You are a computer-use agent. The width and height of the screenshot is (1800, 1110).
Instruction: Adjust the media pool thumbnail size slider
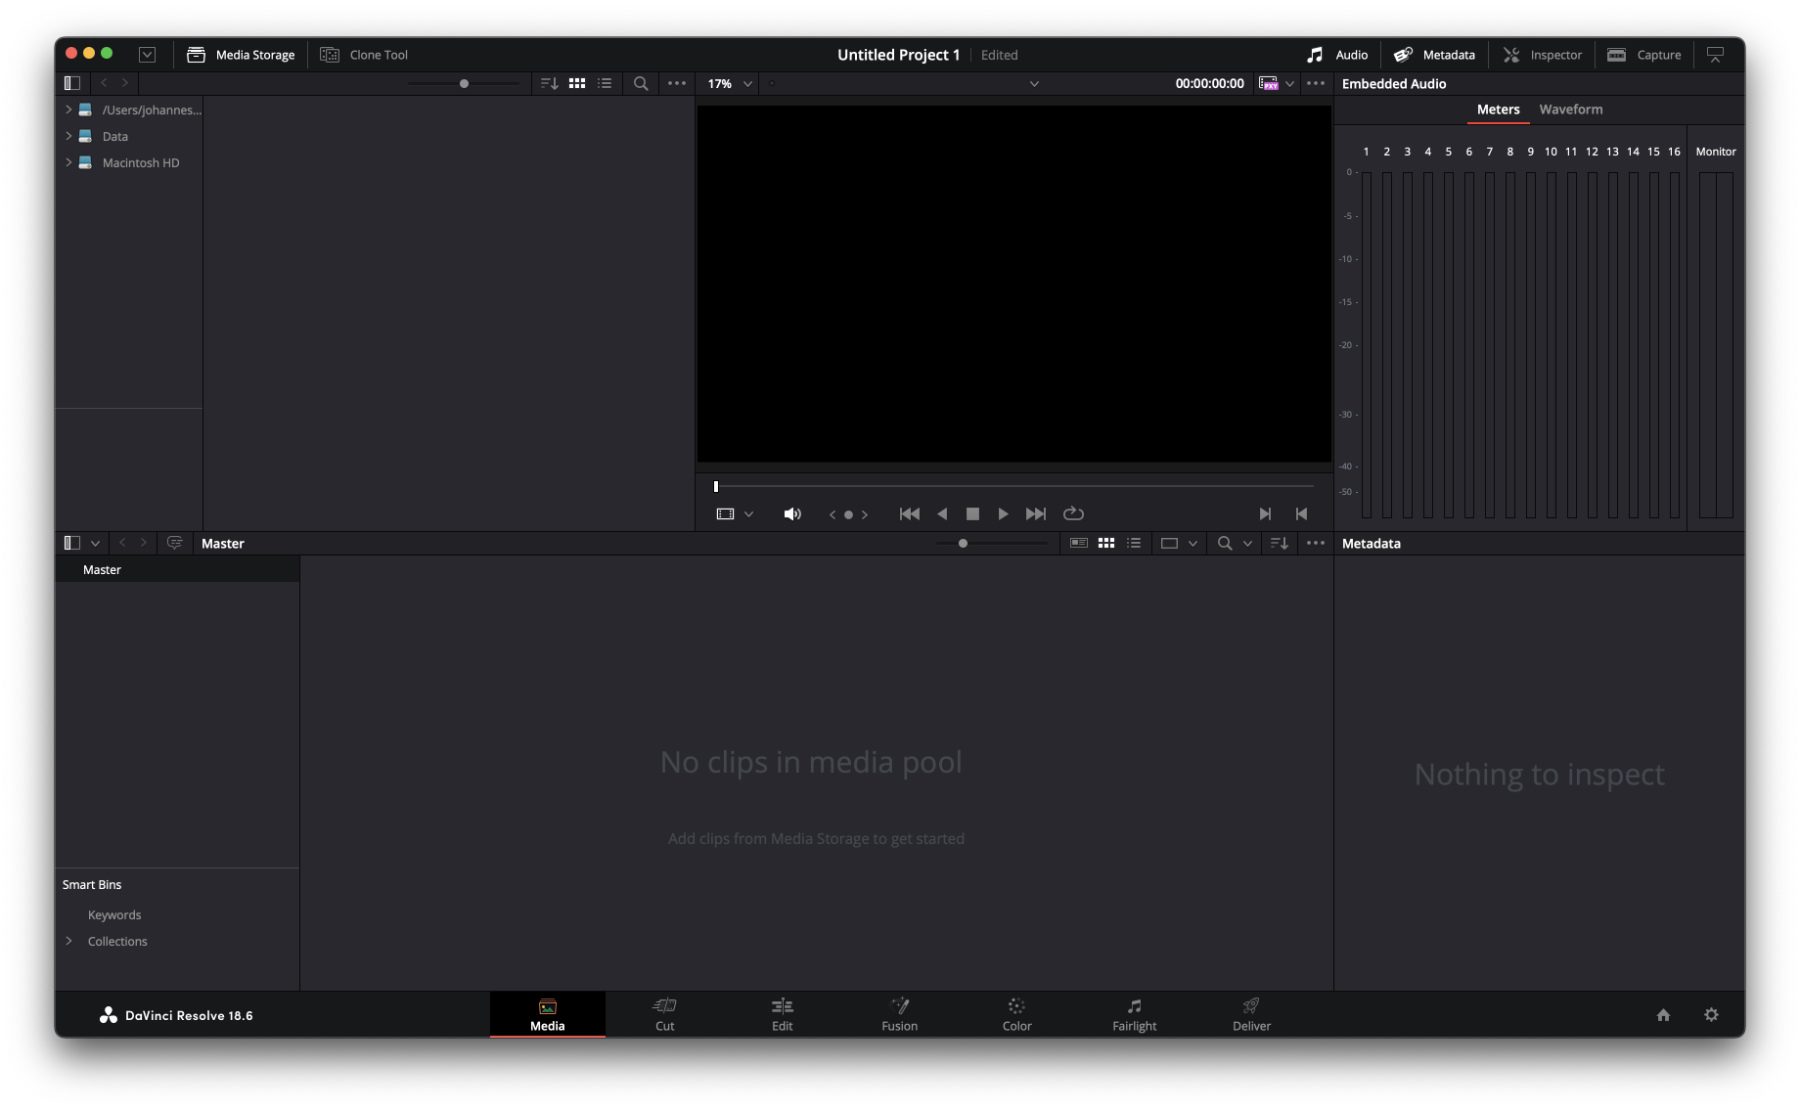coord(963,543)
